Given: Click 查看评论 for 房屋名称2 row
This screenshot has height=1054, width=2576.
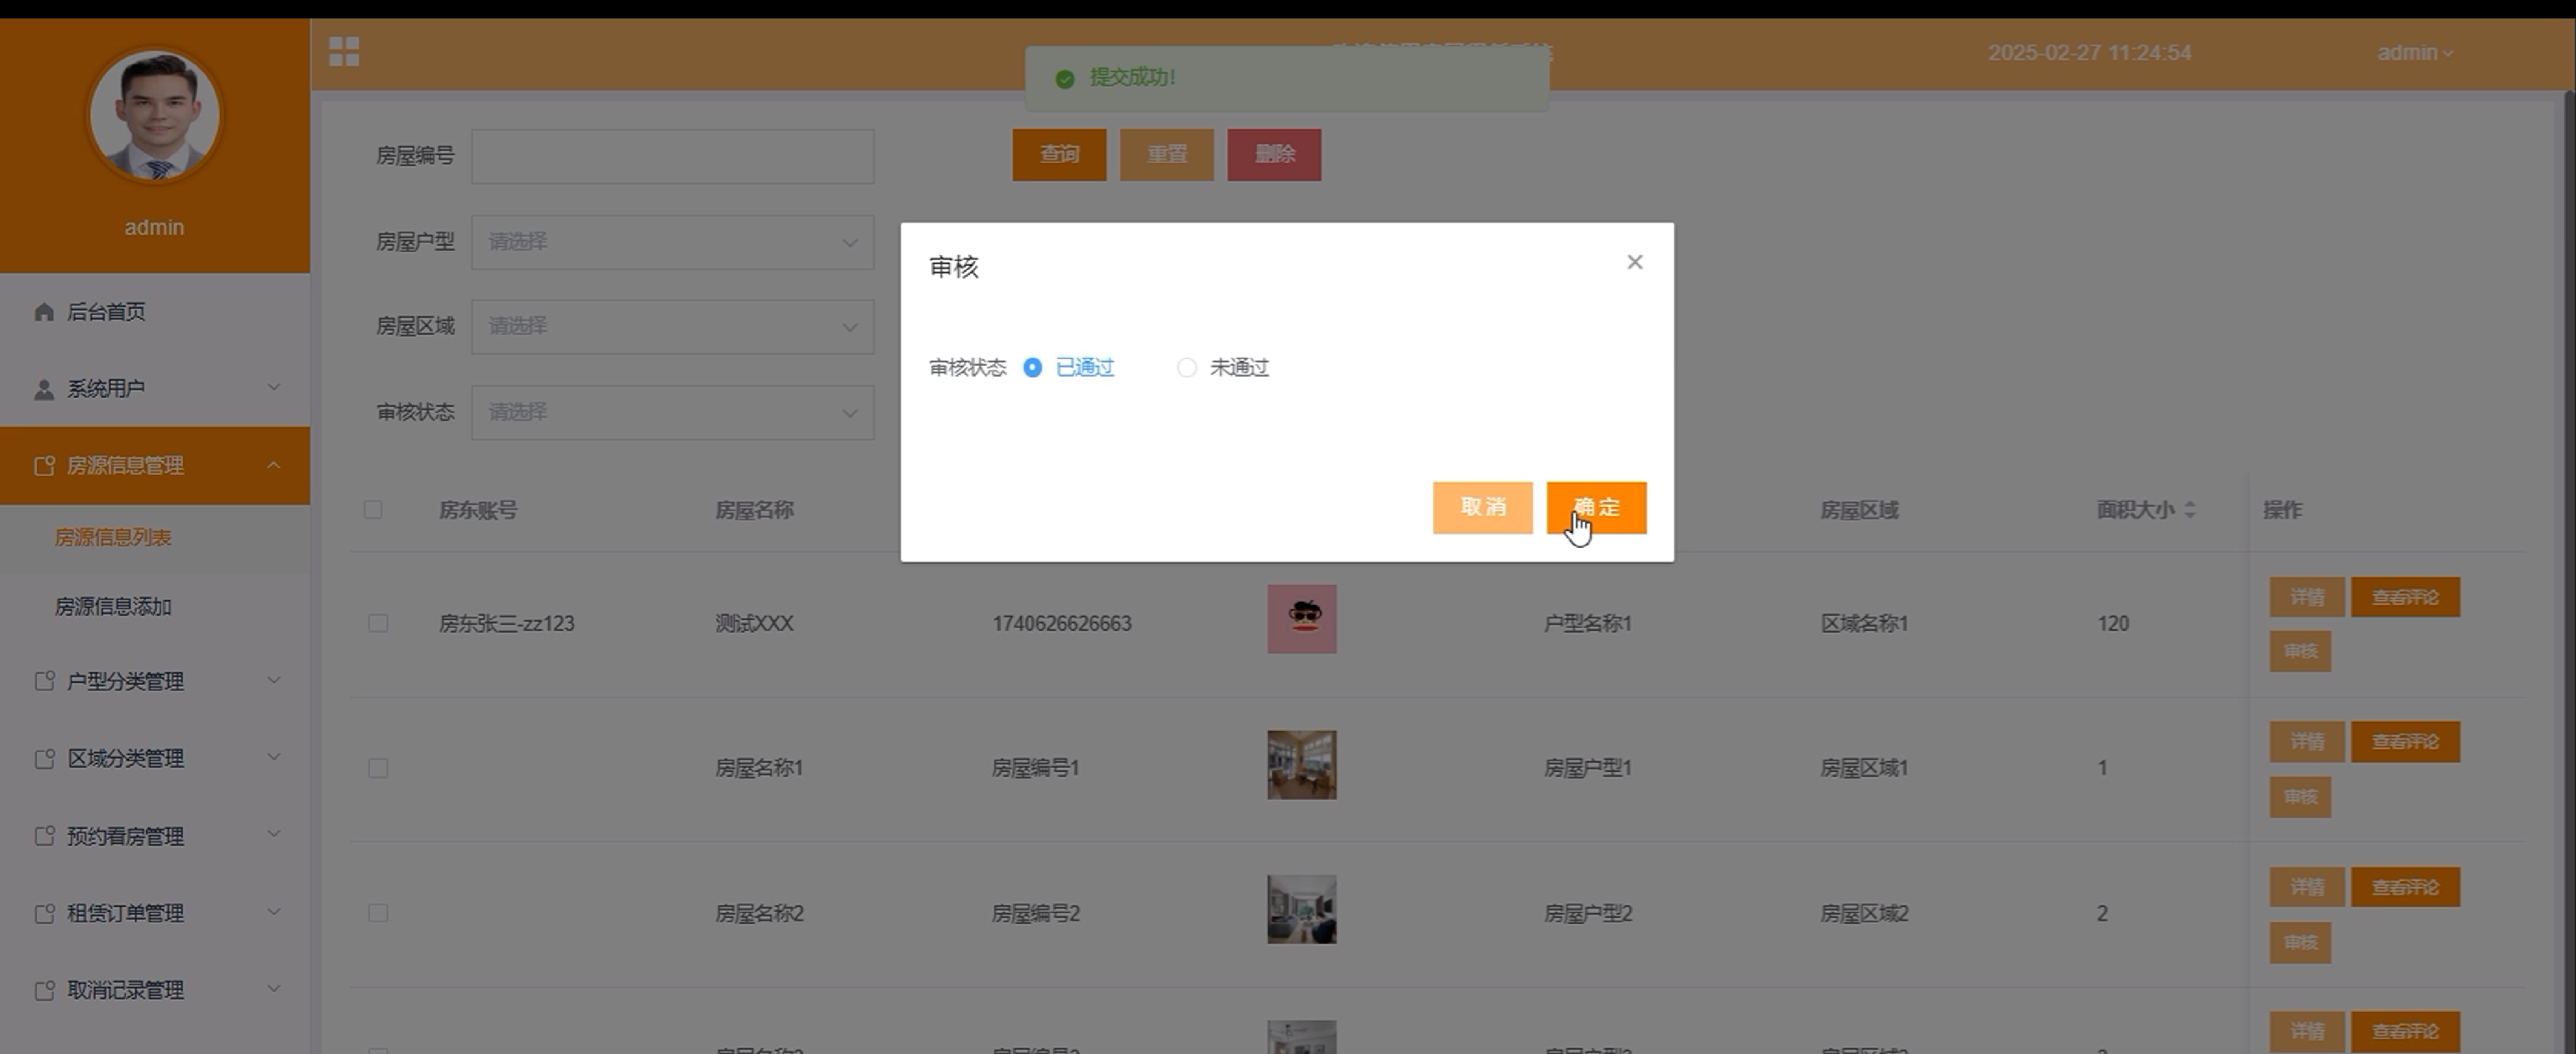Looking at the screenshot, I should point(2405,887).
